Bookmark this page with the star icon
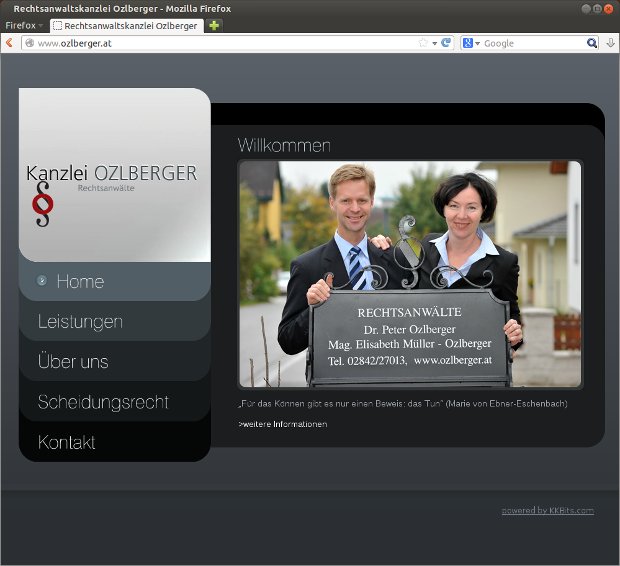This screenshot has width=620, height=566. coord(423,43)
